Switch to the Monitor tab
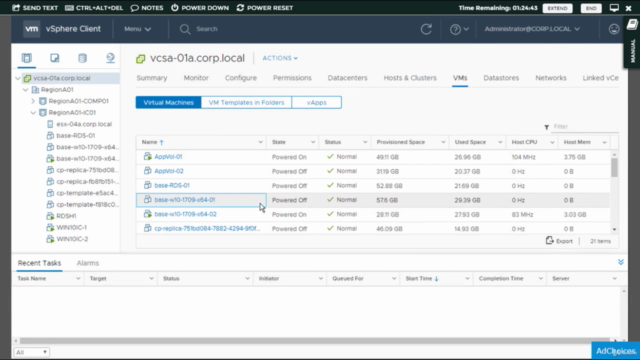Viewport: 640px width, 360px height. click(196, 78)
